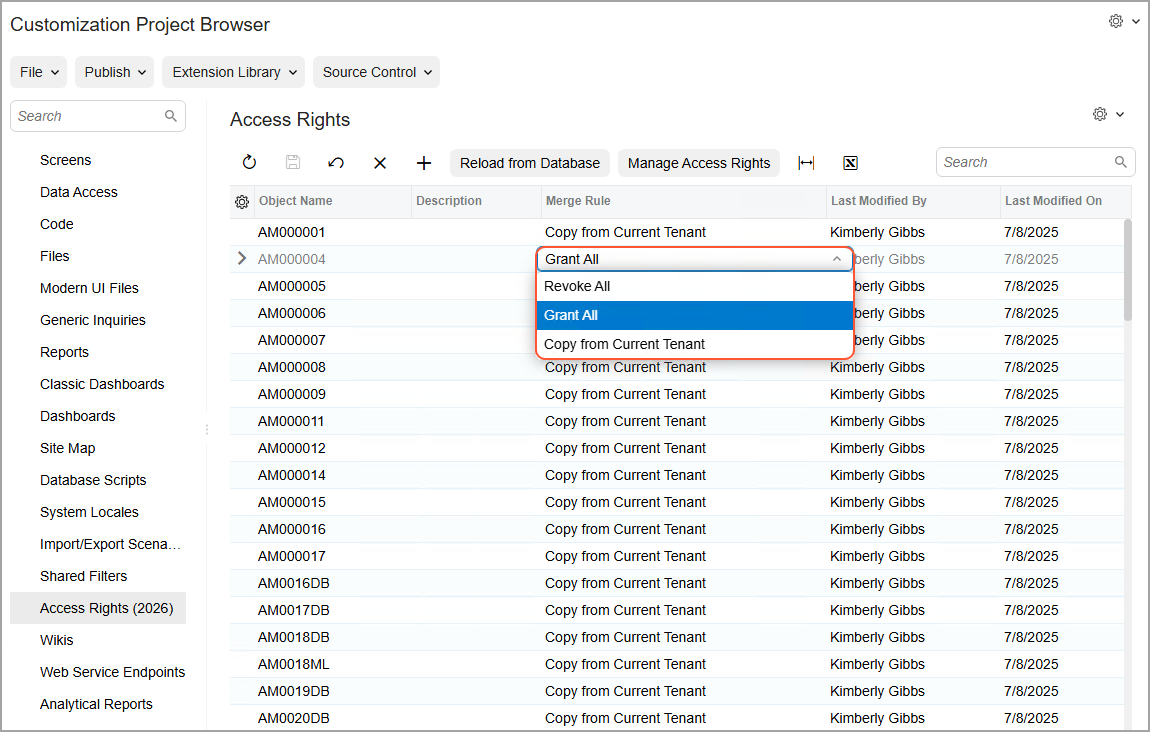Click Manage Access Rights button
This screenshot has height=732, width=1150.
[x=698, y=163]
